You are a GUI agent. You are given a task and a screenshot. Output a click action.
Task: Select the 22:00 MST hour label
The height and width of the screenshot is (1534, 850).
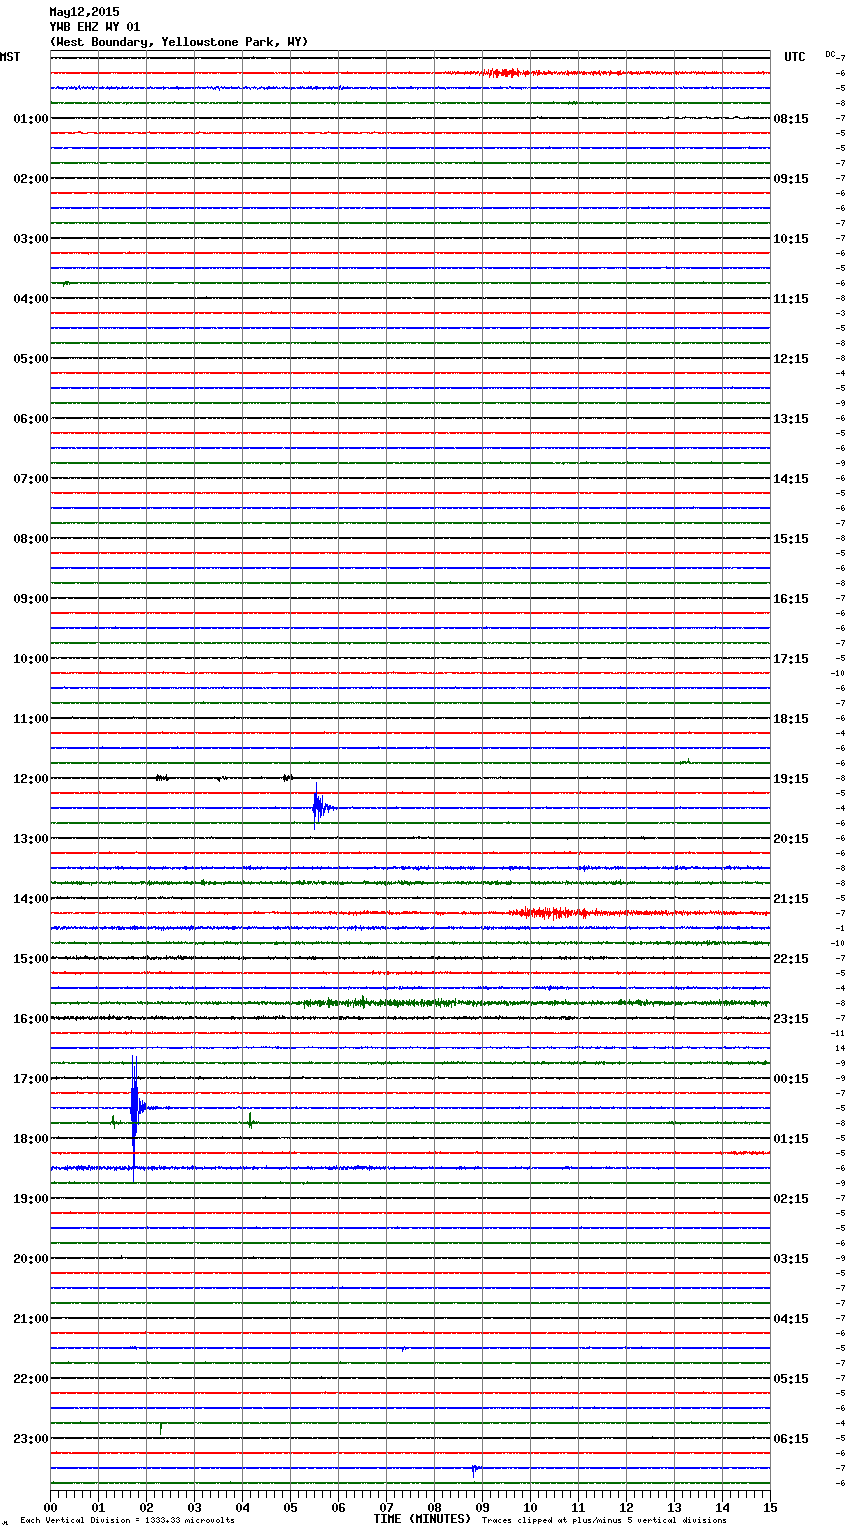point(30,1379)
